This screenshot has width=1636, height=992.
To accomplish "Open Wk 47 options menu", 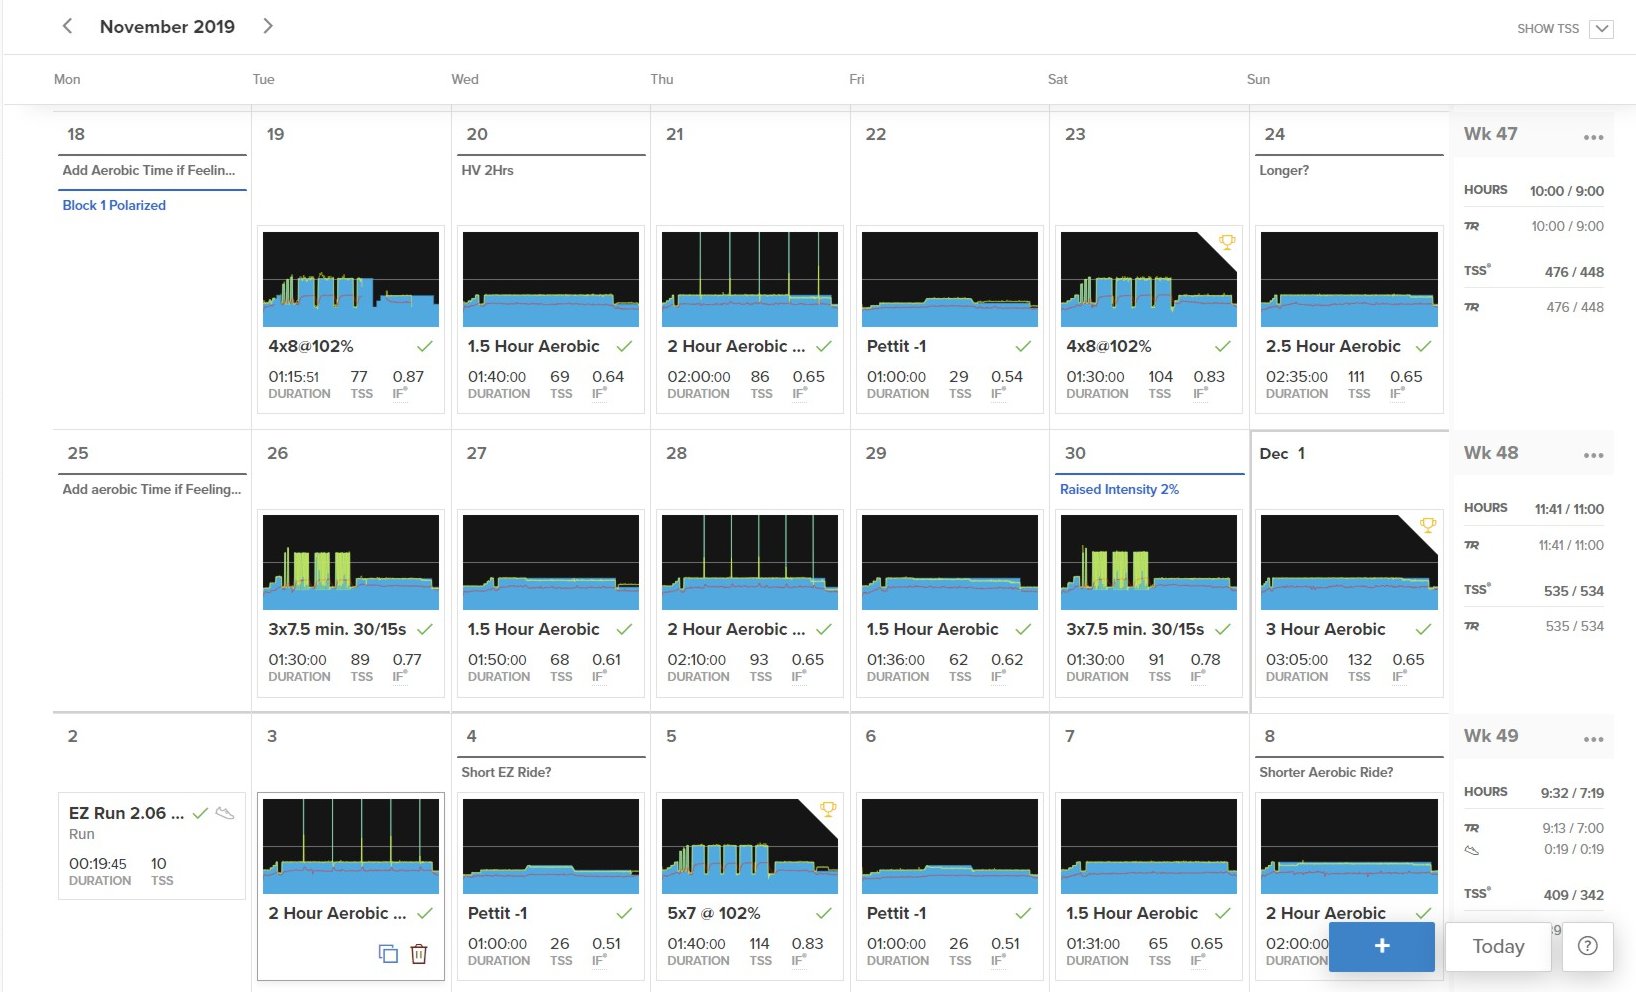I will [1593, 137].
